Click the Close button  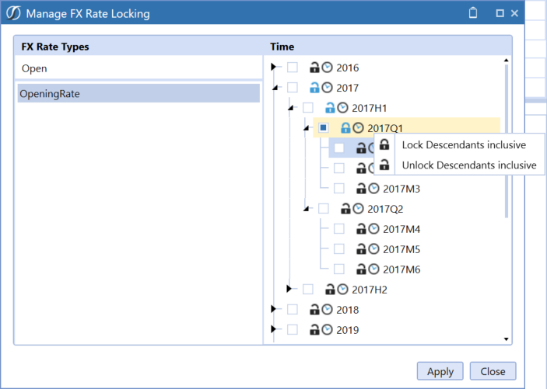click(x=493, y=371)
